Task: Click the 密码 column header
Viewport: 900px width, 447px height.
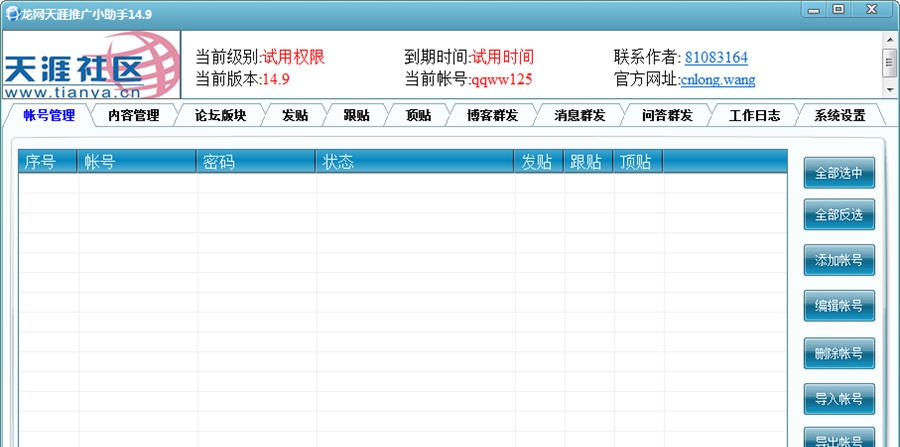Action: pyautogui.click(x=255, y=162)
